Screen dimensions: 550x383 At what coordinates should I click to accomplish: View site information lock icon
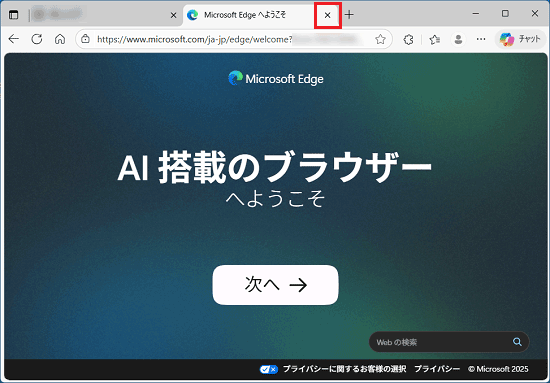pos(86,39)
